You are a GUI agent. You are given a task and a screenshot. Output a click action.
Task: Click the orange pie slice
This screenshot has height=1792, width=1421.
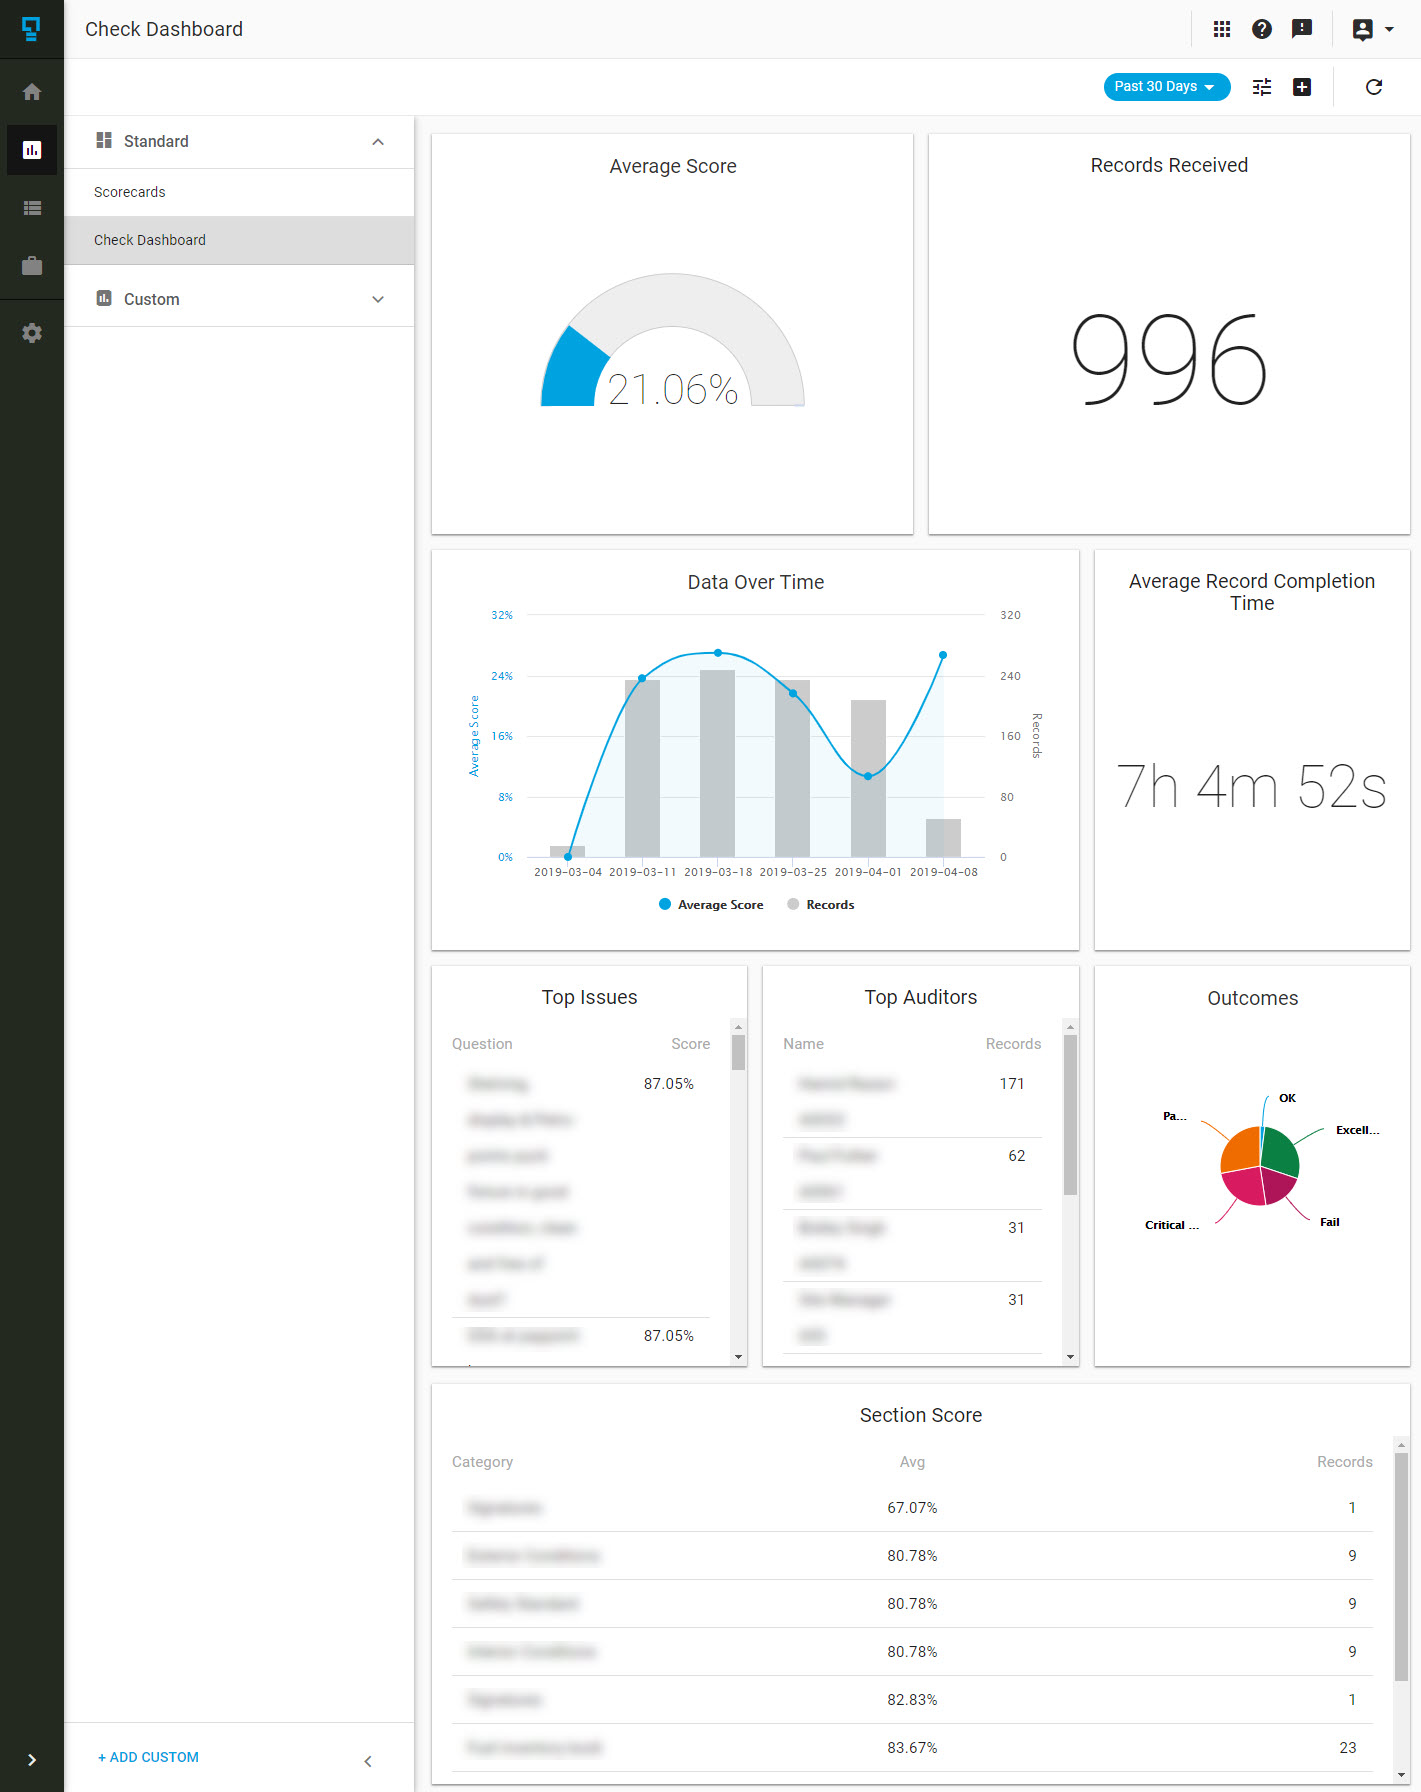tap(1240, 1148)
